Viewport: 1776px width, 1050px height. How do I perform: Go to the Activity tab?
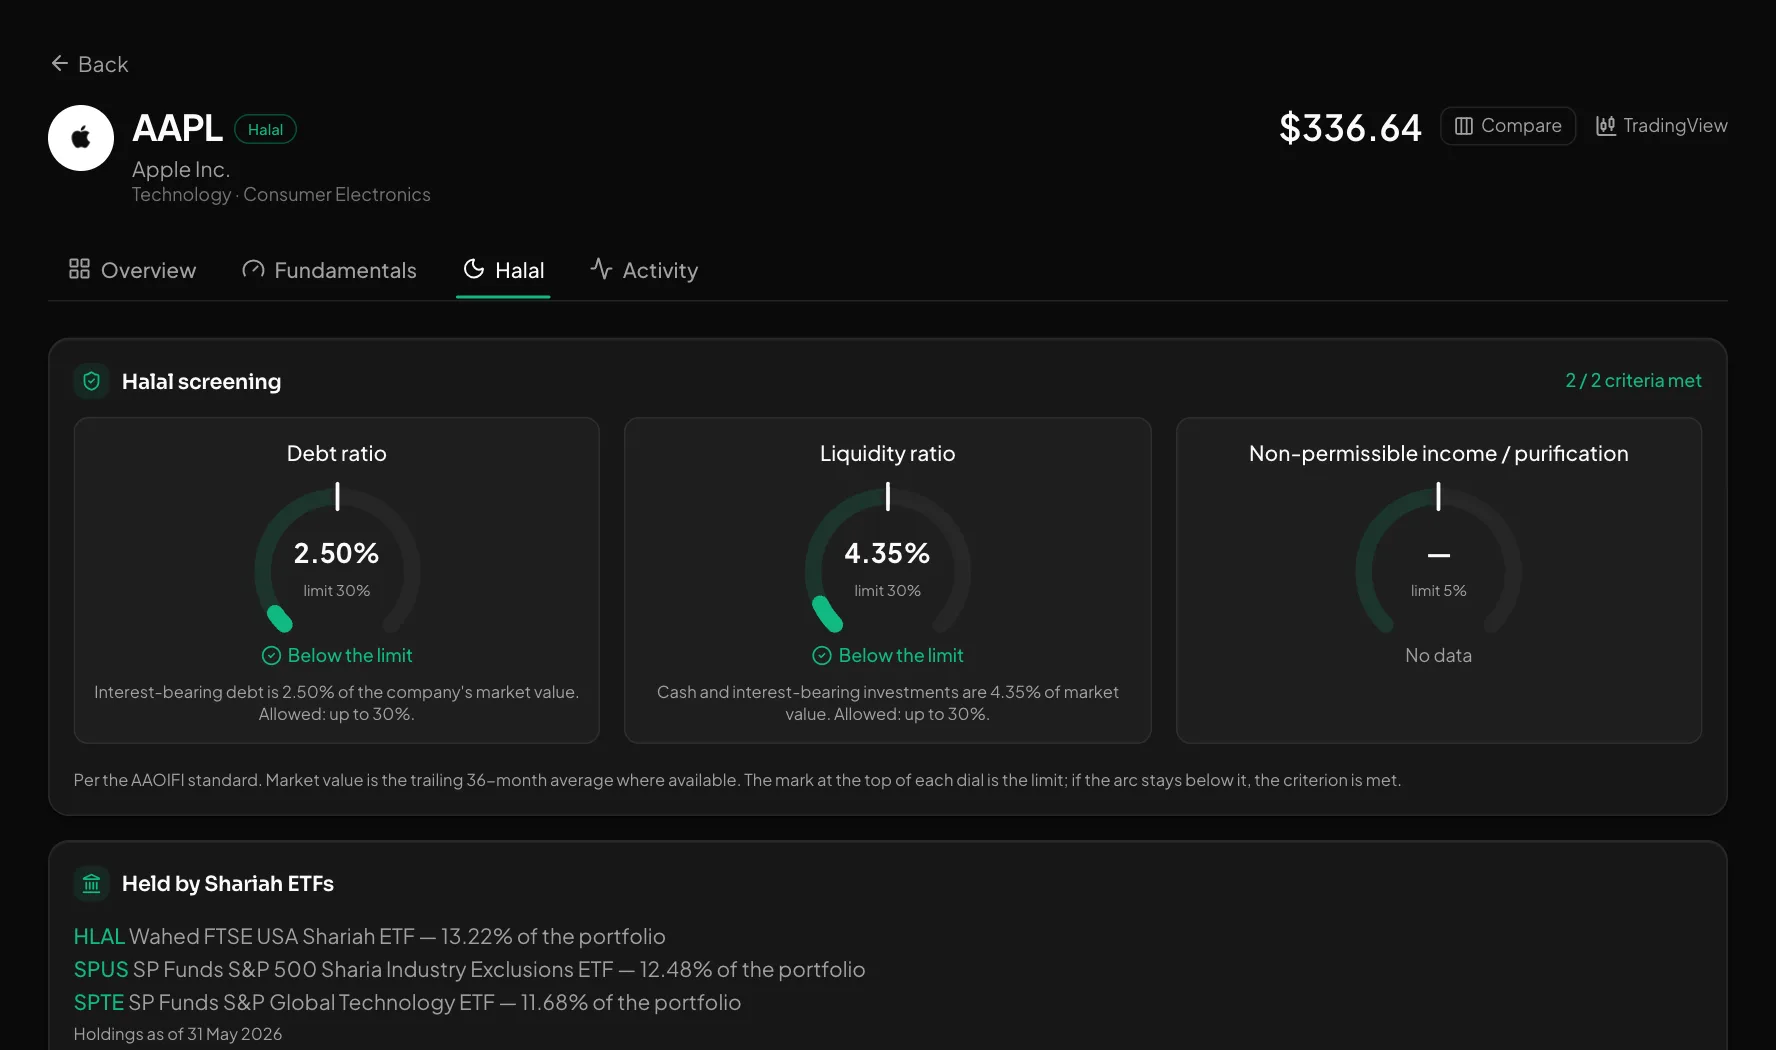pyautogui.click(x=644, y=270)
